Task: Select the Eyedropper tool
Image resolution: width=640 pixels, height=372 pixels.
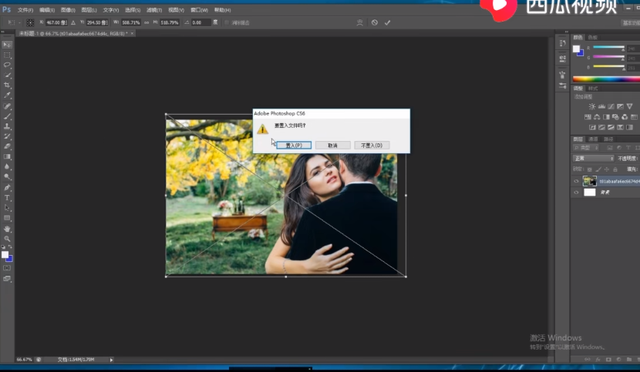Action: 7,96
